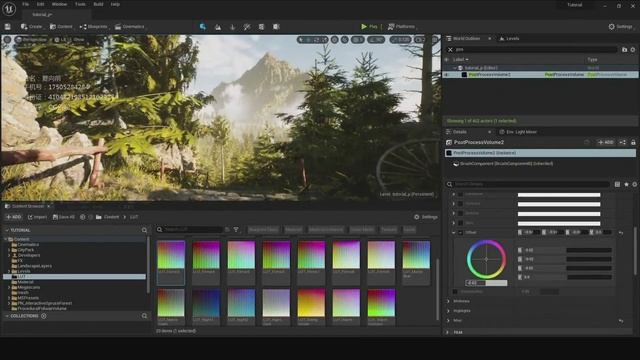640x360 pixels.
Task: Add a new collection with plus icon
Action: tap(44, 316)
